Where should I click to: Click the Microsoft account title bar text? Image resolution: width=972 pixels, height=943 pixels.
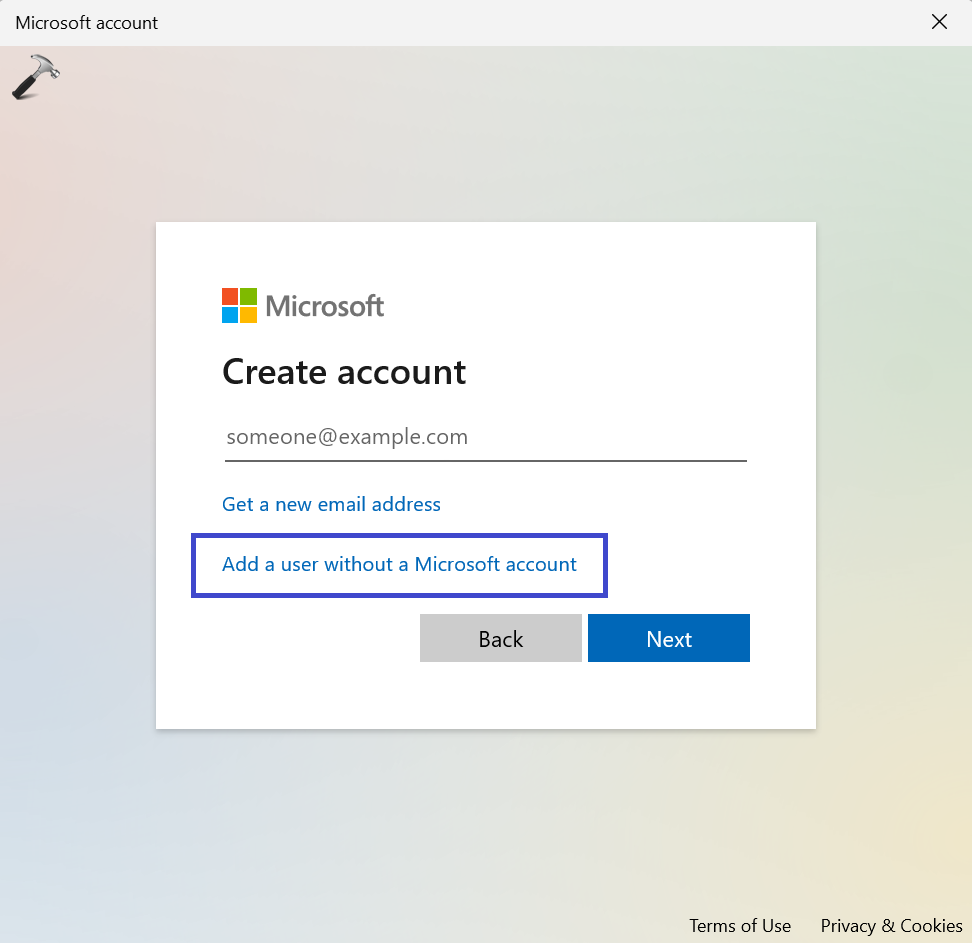click(x=87, y=22)
